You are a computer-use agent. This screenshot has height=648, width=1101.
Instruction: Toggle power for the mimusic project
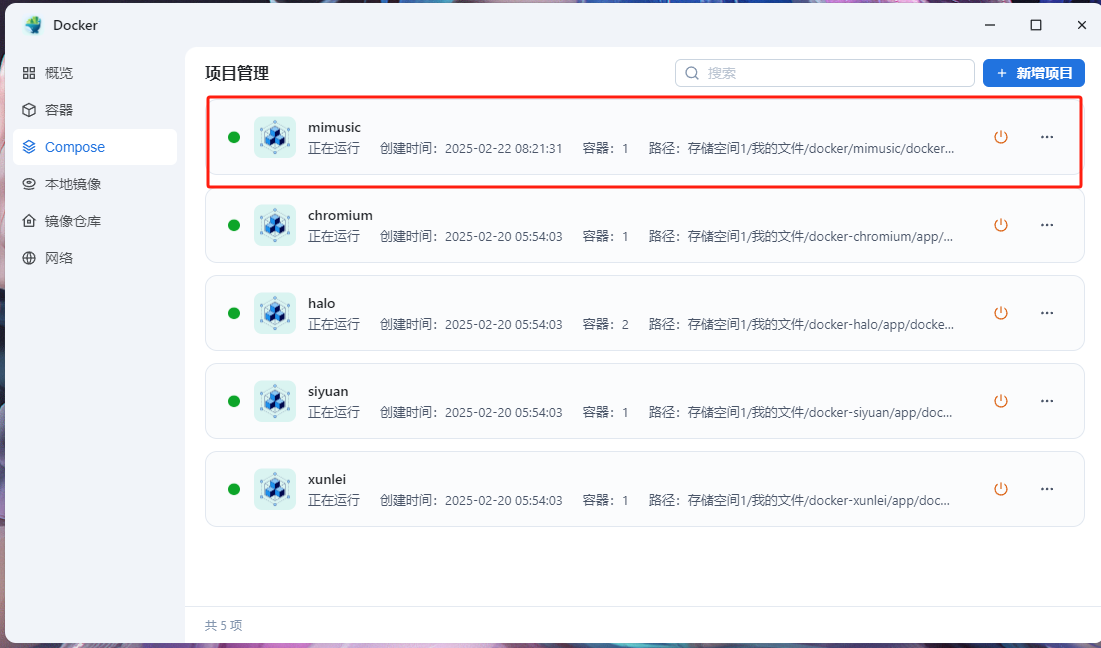1000,137
